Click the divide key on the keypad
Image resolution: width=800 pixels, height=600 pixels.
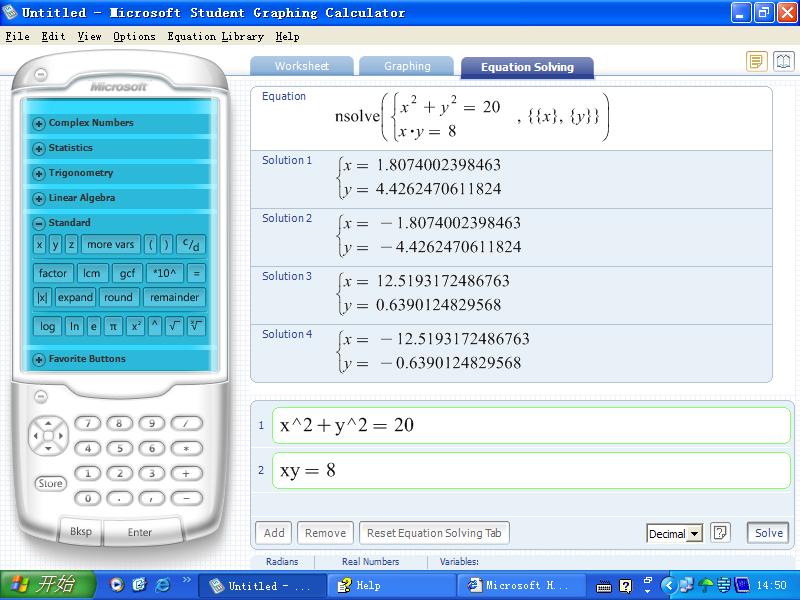tap(186, 423)
